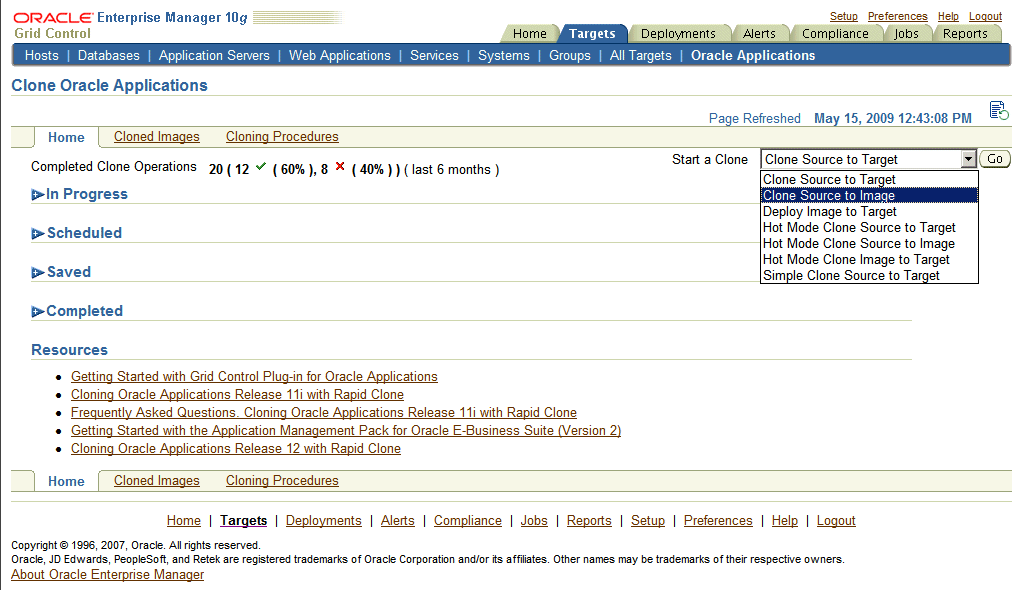The image size is (1020, 590).
Task: Expand the In Progress section
Action: 38,194
